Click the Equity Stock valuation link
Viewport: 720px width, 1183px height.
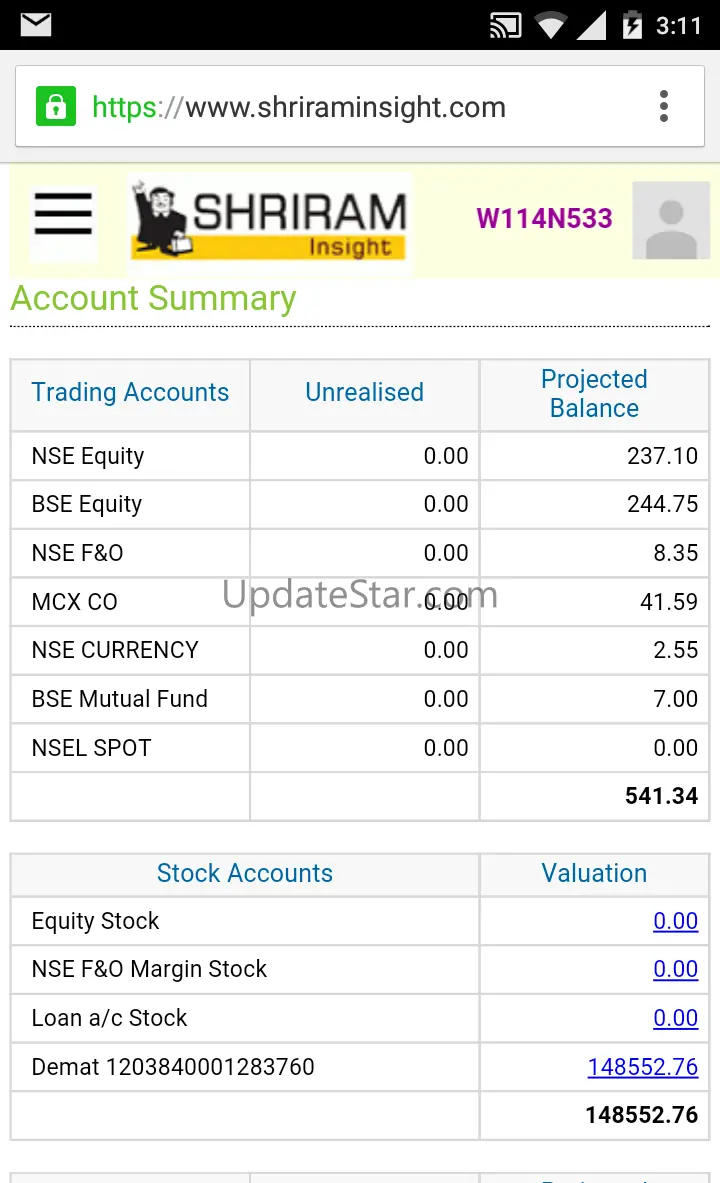pyautogui.click(x=675, y=921)
